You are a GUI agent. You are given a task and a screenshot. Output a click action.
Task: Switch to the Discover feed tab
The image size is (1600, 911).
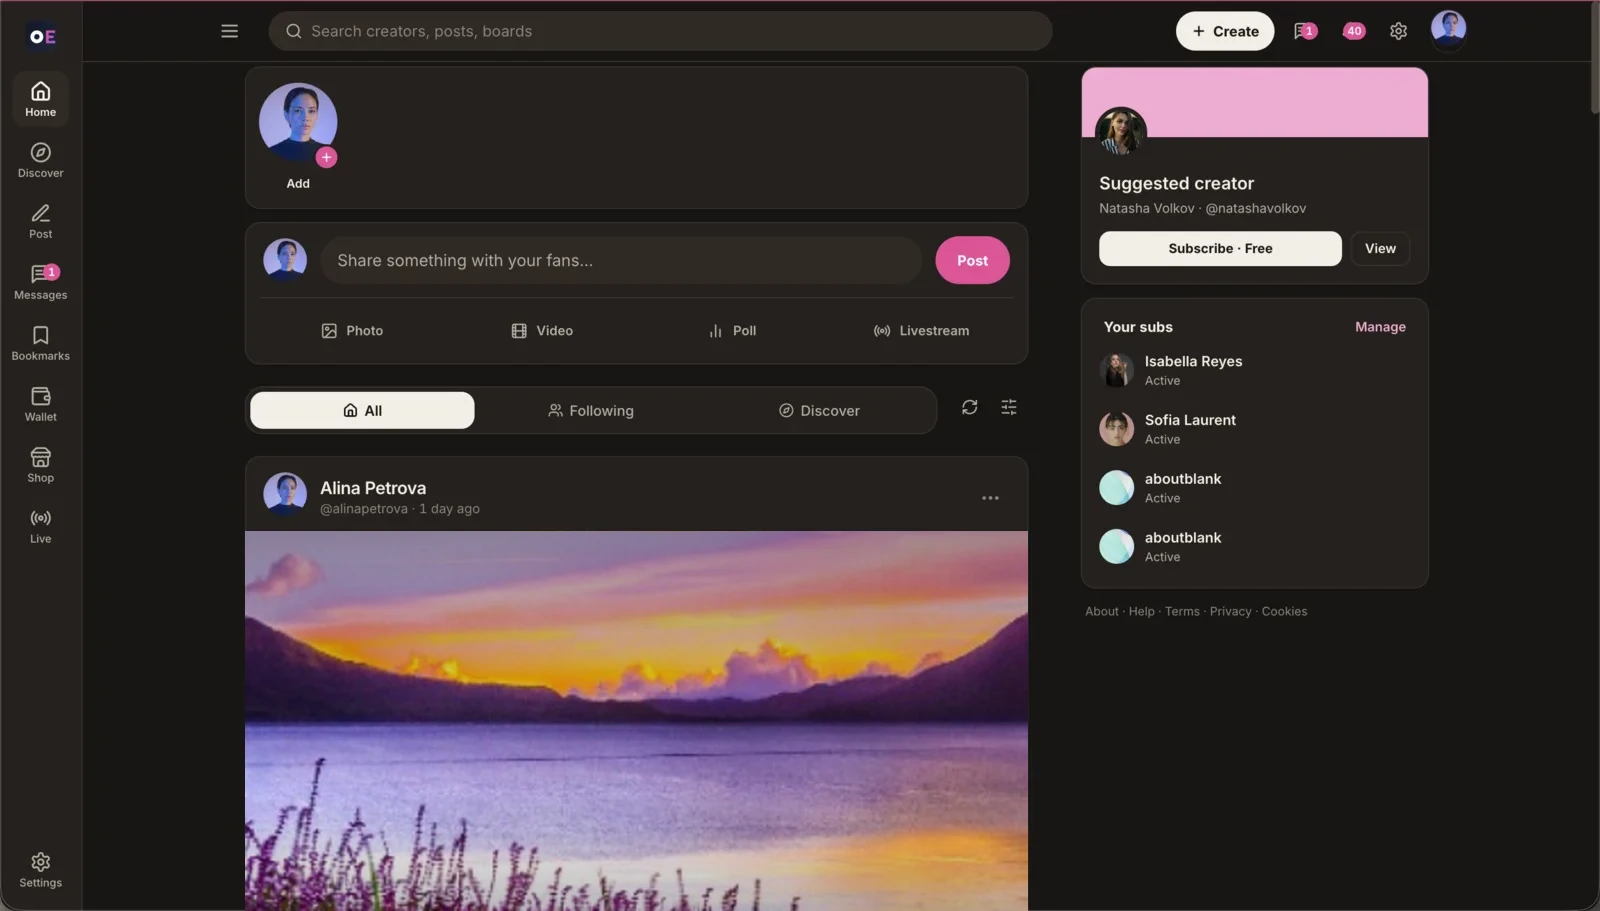[819, 410]
